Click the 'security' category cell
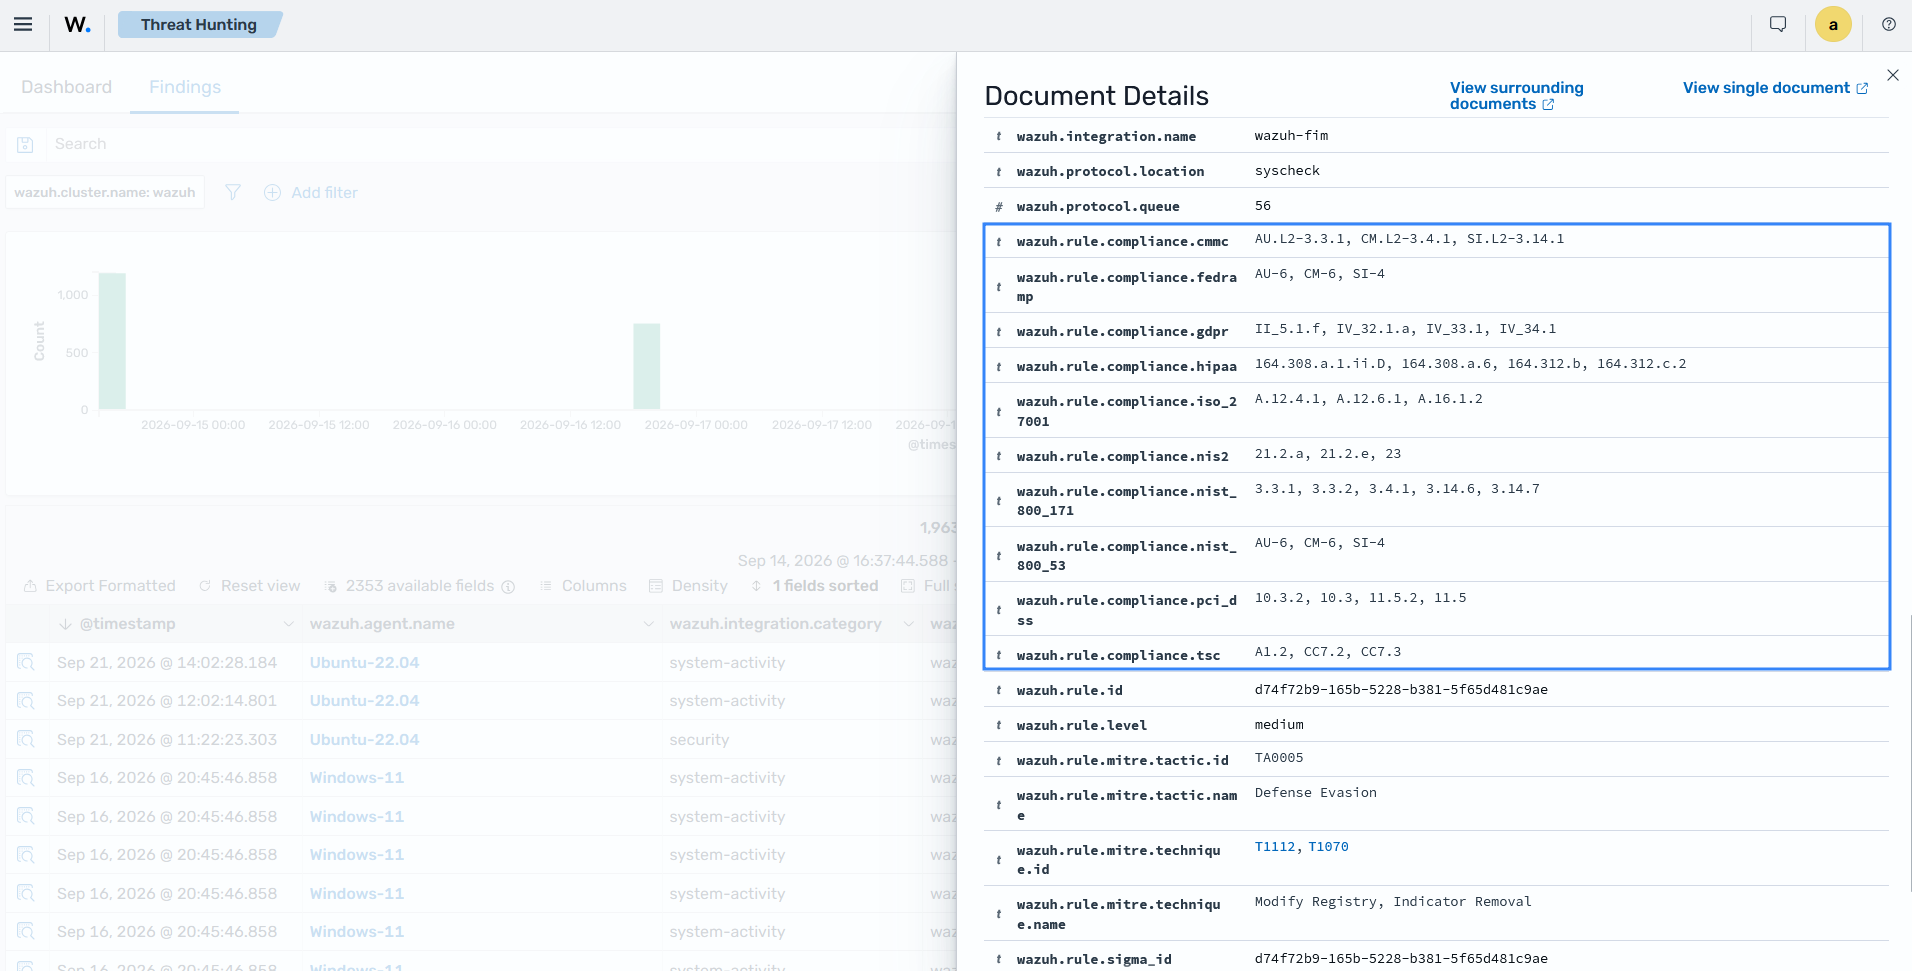This screenshot has height=971, width=1912. click(699, 740)
